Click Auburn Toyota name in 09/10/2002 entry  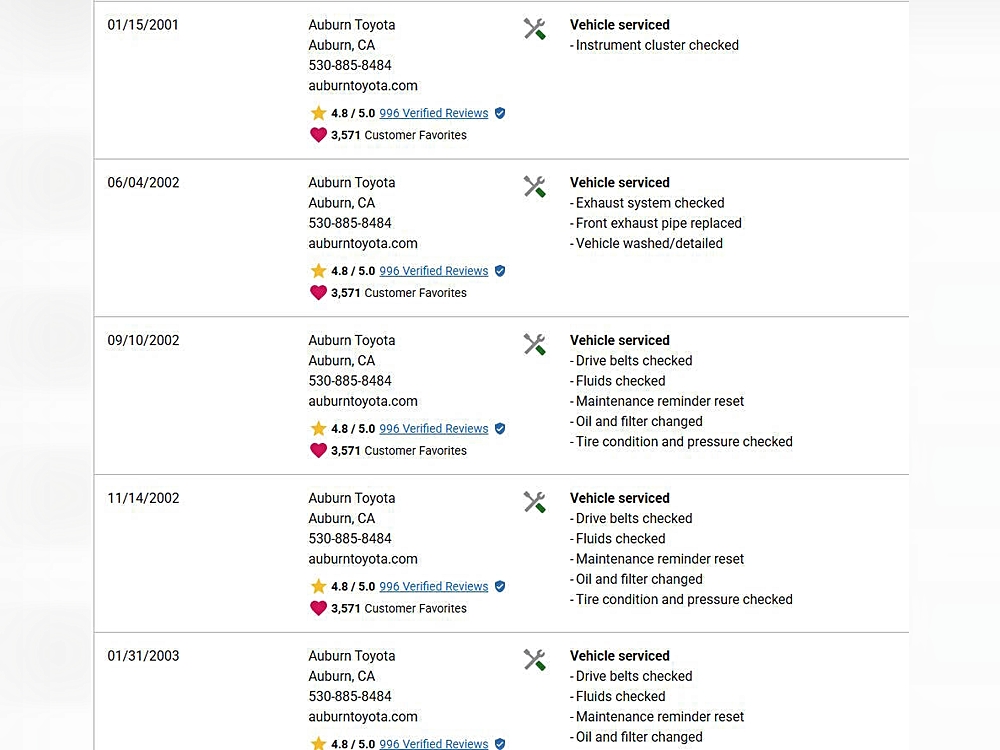click(x=352, y=340)
